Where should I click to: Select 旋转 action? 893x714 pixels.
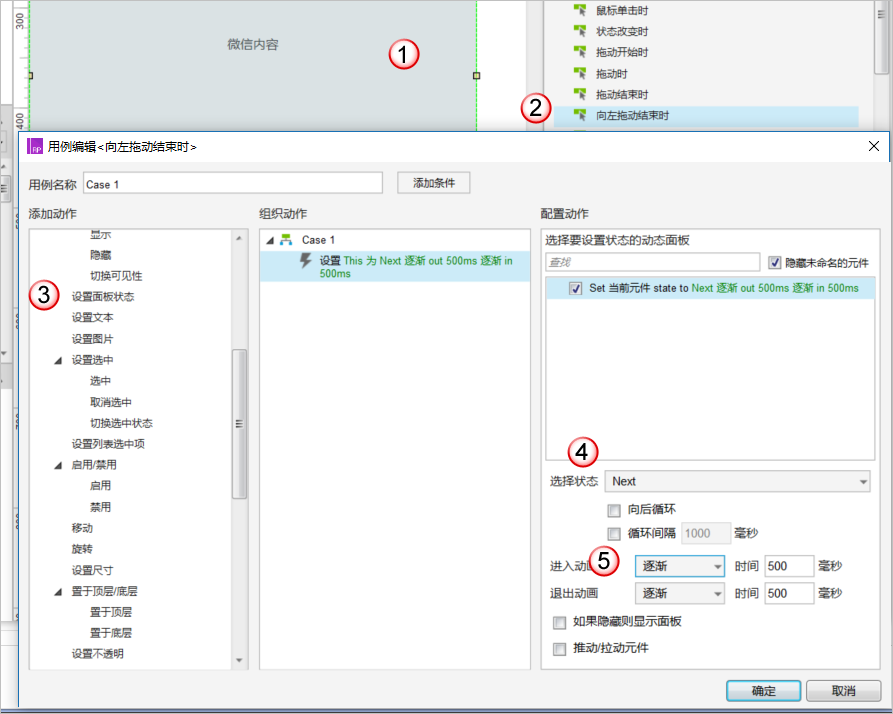[82, 549]
